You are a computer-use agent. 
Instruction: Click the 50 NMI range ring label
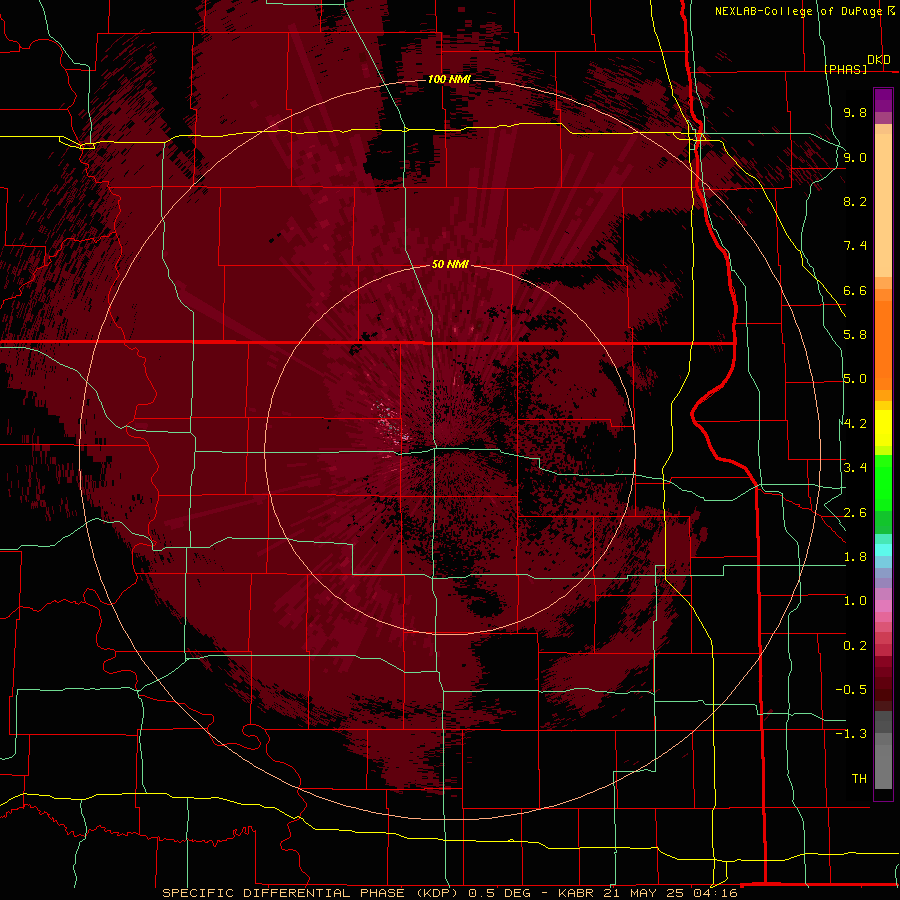[x=450, y=265]
